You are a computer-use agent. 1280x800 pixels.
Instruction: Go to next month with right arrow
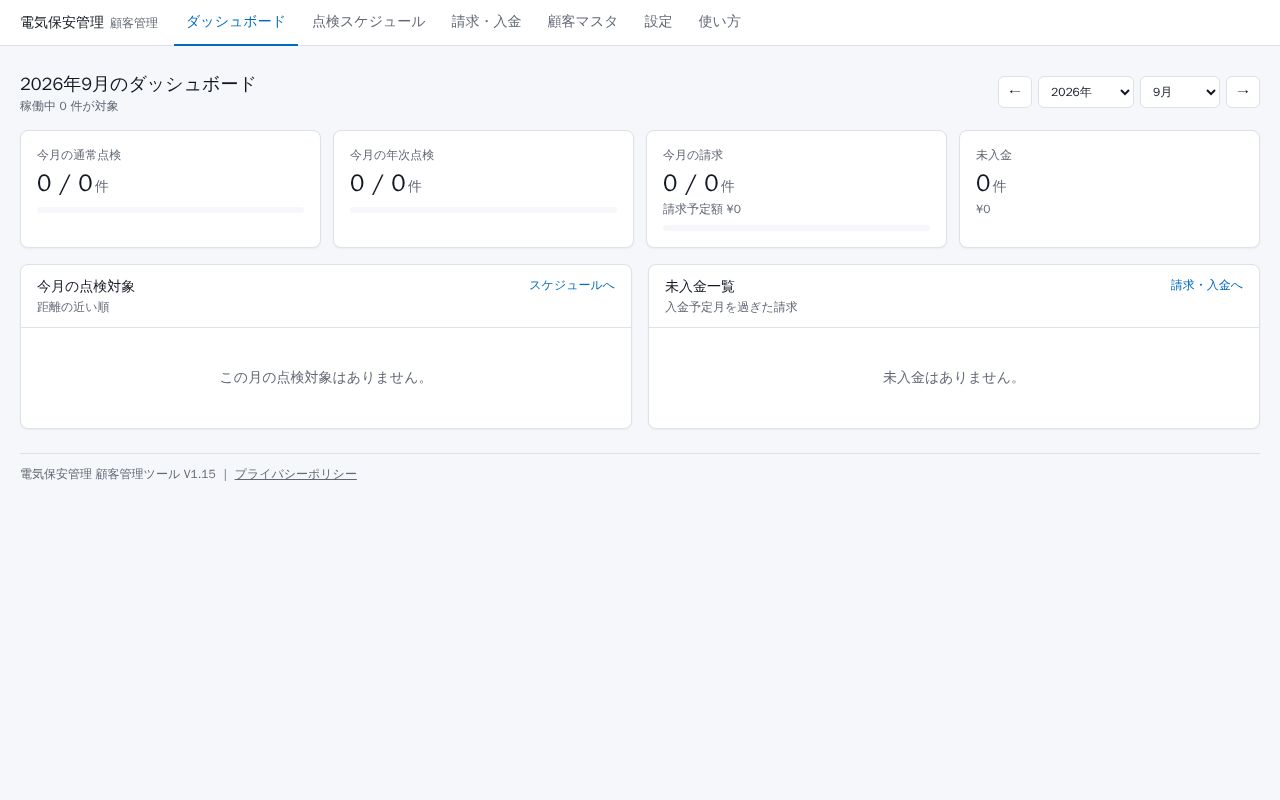click(1243, 92)
